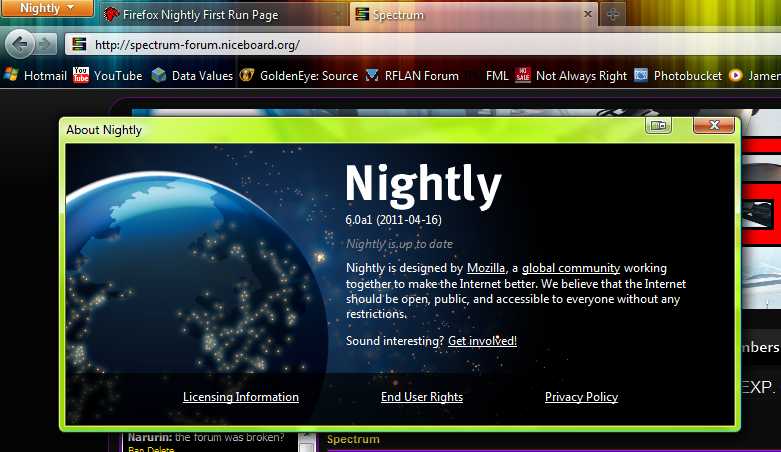Open the Not Always Right bookmark
The height and width of the screenshot is (452, 781).
click(x=571, y=76)
